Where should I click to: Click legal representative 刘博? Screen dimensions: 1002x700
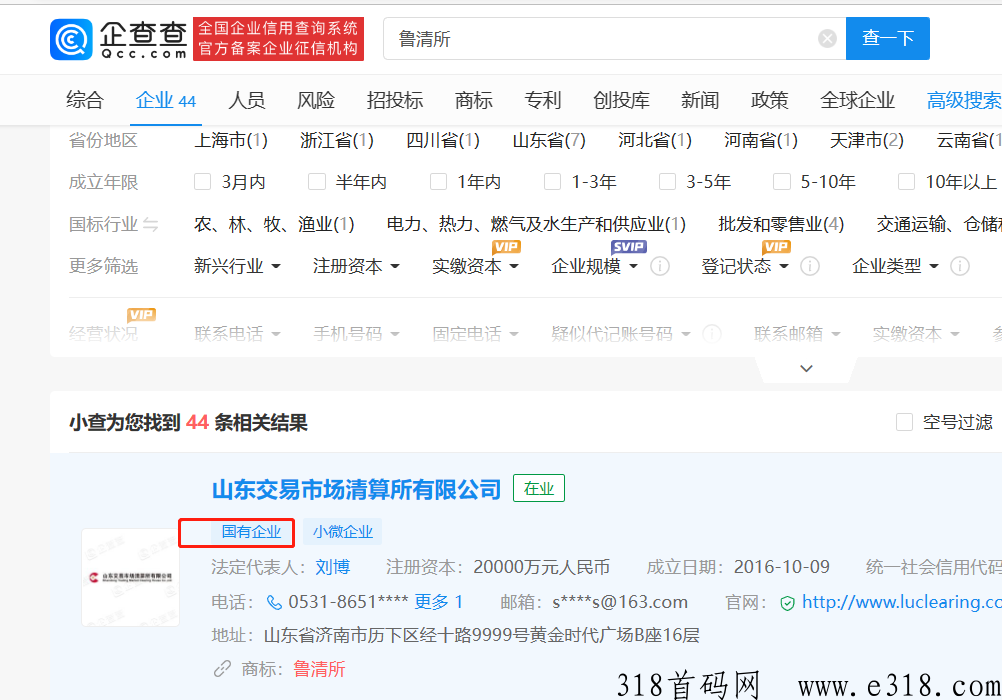coord(332,567)
